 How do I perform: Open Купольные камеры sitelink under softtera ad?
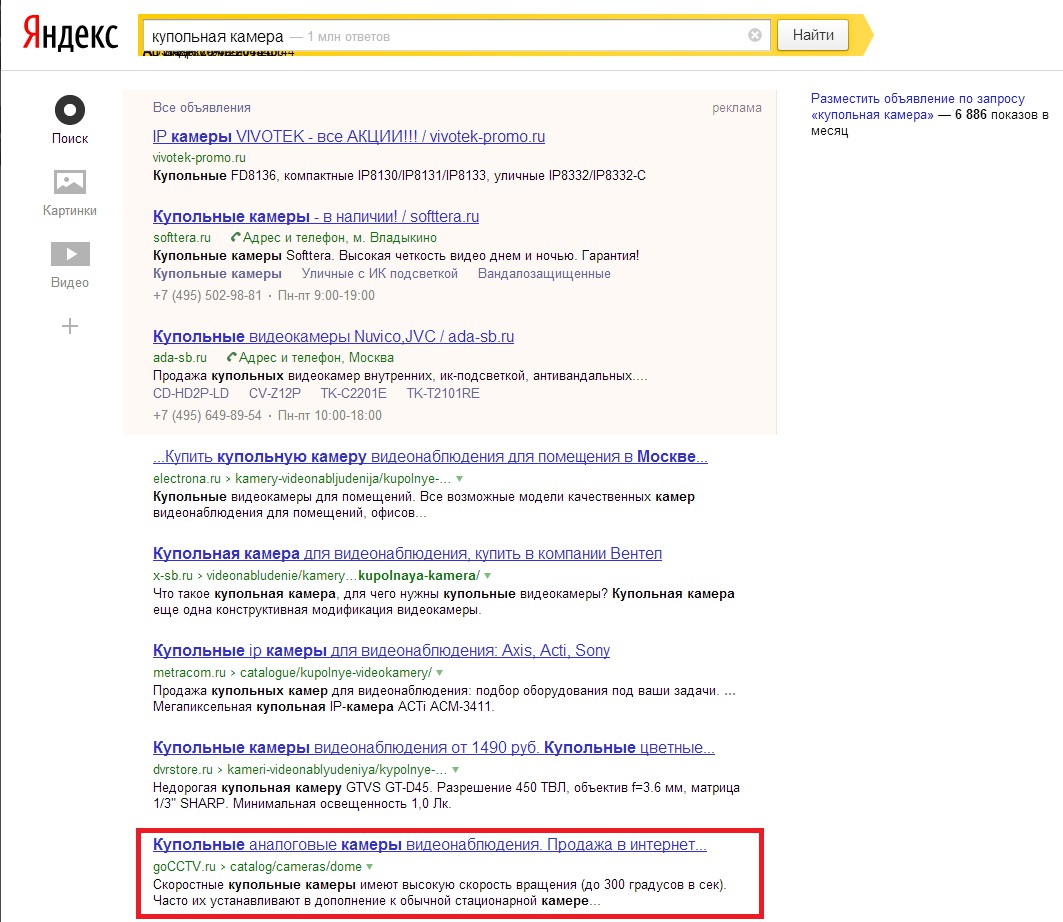point(217,273)
